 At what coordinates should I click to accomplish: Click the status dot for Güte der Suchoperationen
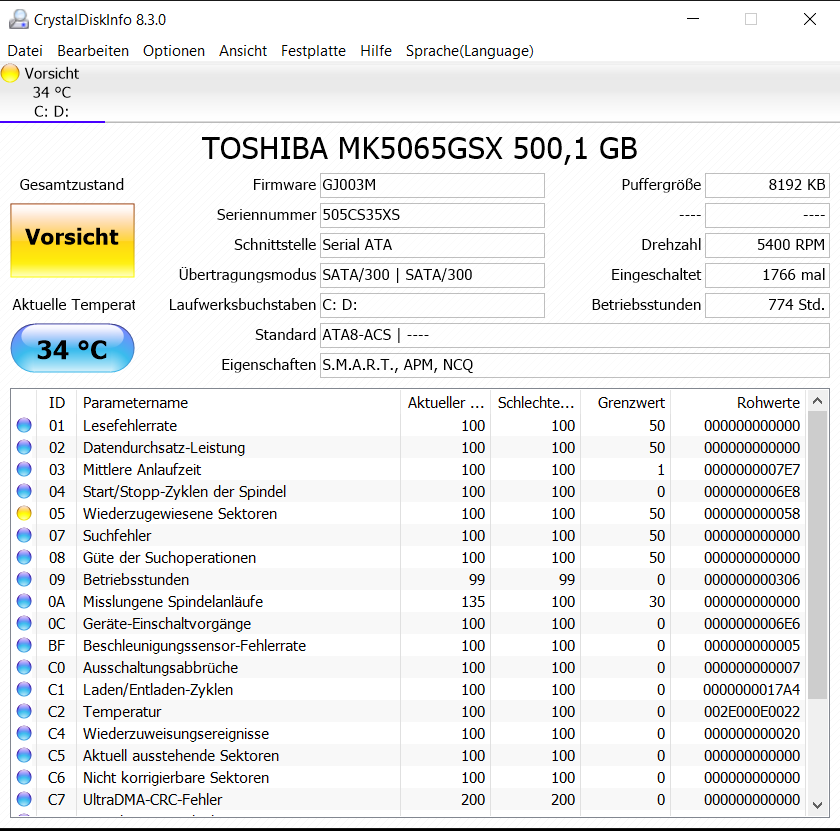(24, 557)
